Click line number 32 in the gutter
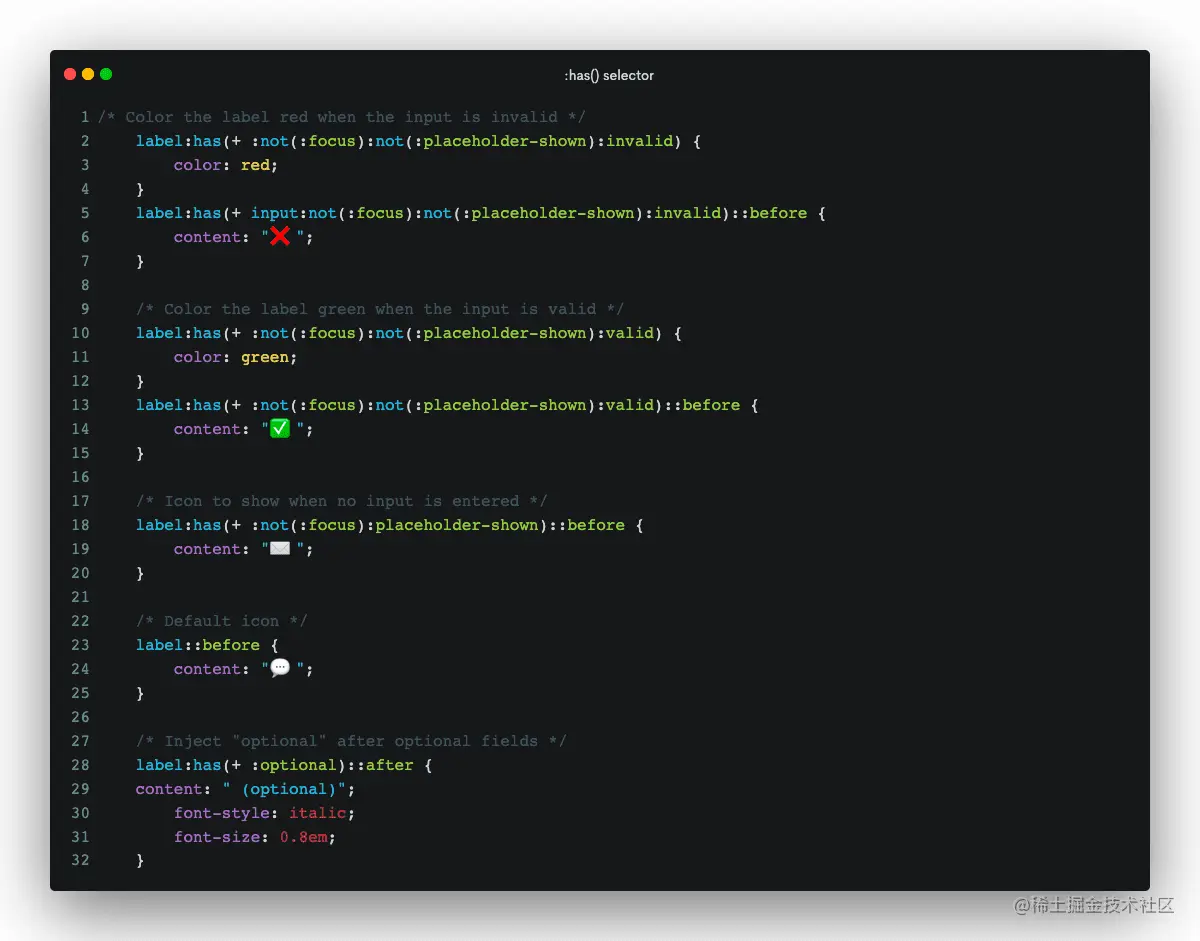 click(x=80, y=861)
